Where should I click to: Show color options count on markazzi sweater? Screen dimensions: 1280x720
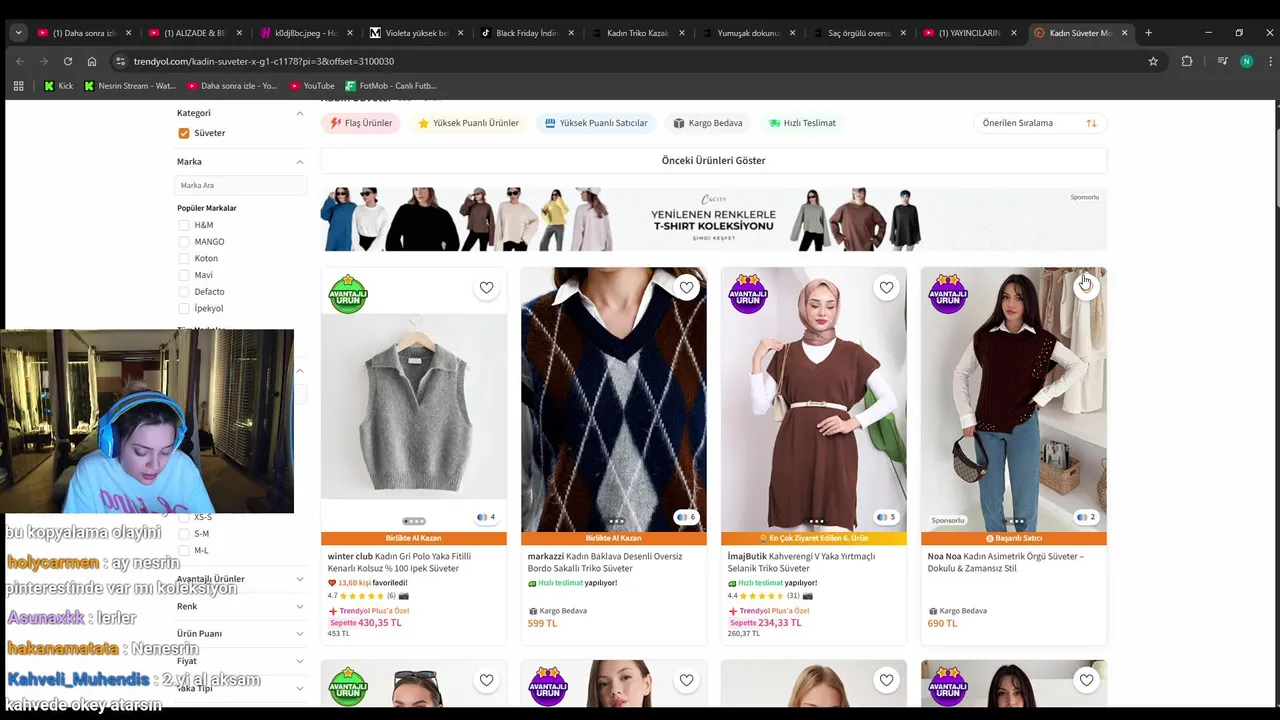[x=687, y=517]
